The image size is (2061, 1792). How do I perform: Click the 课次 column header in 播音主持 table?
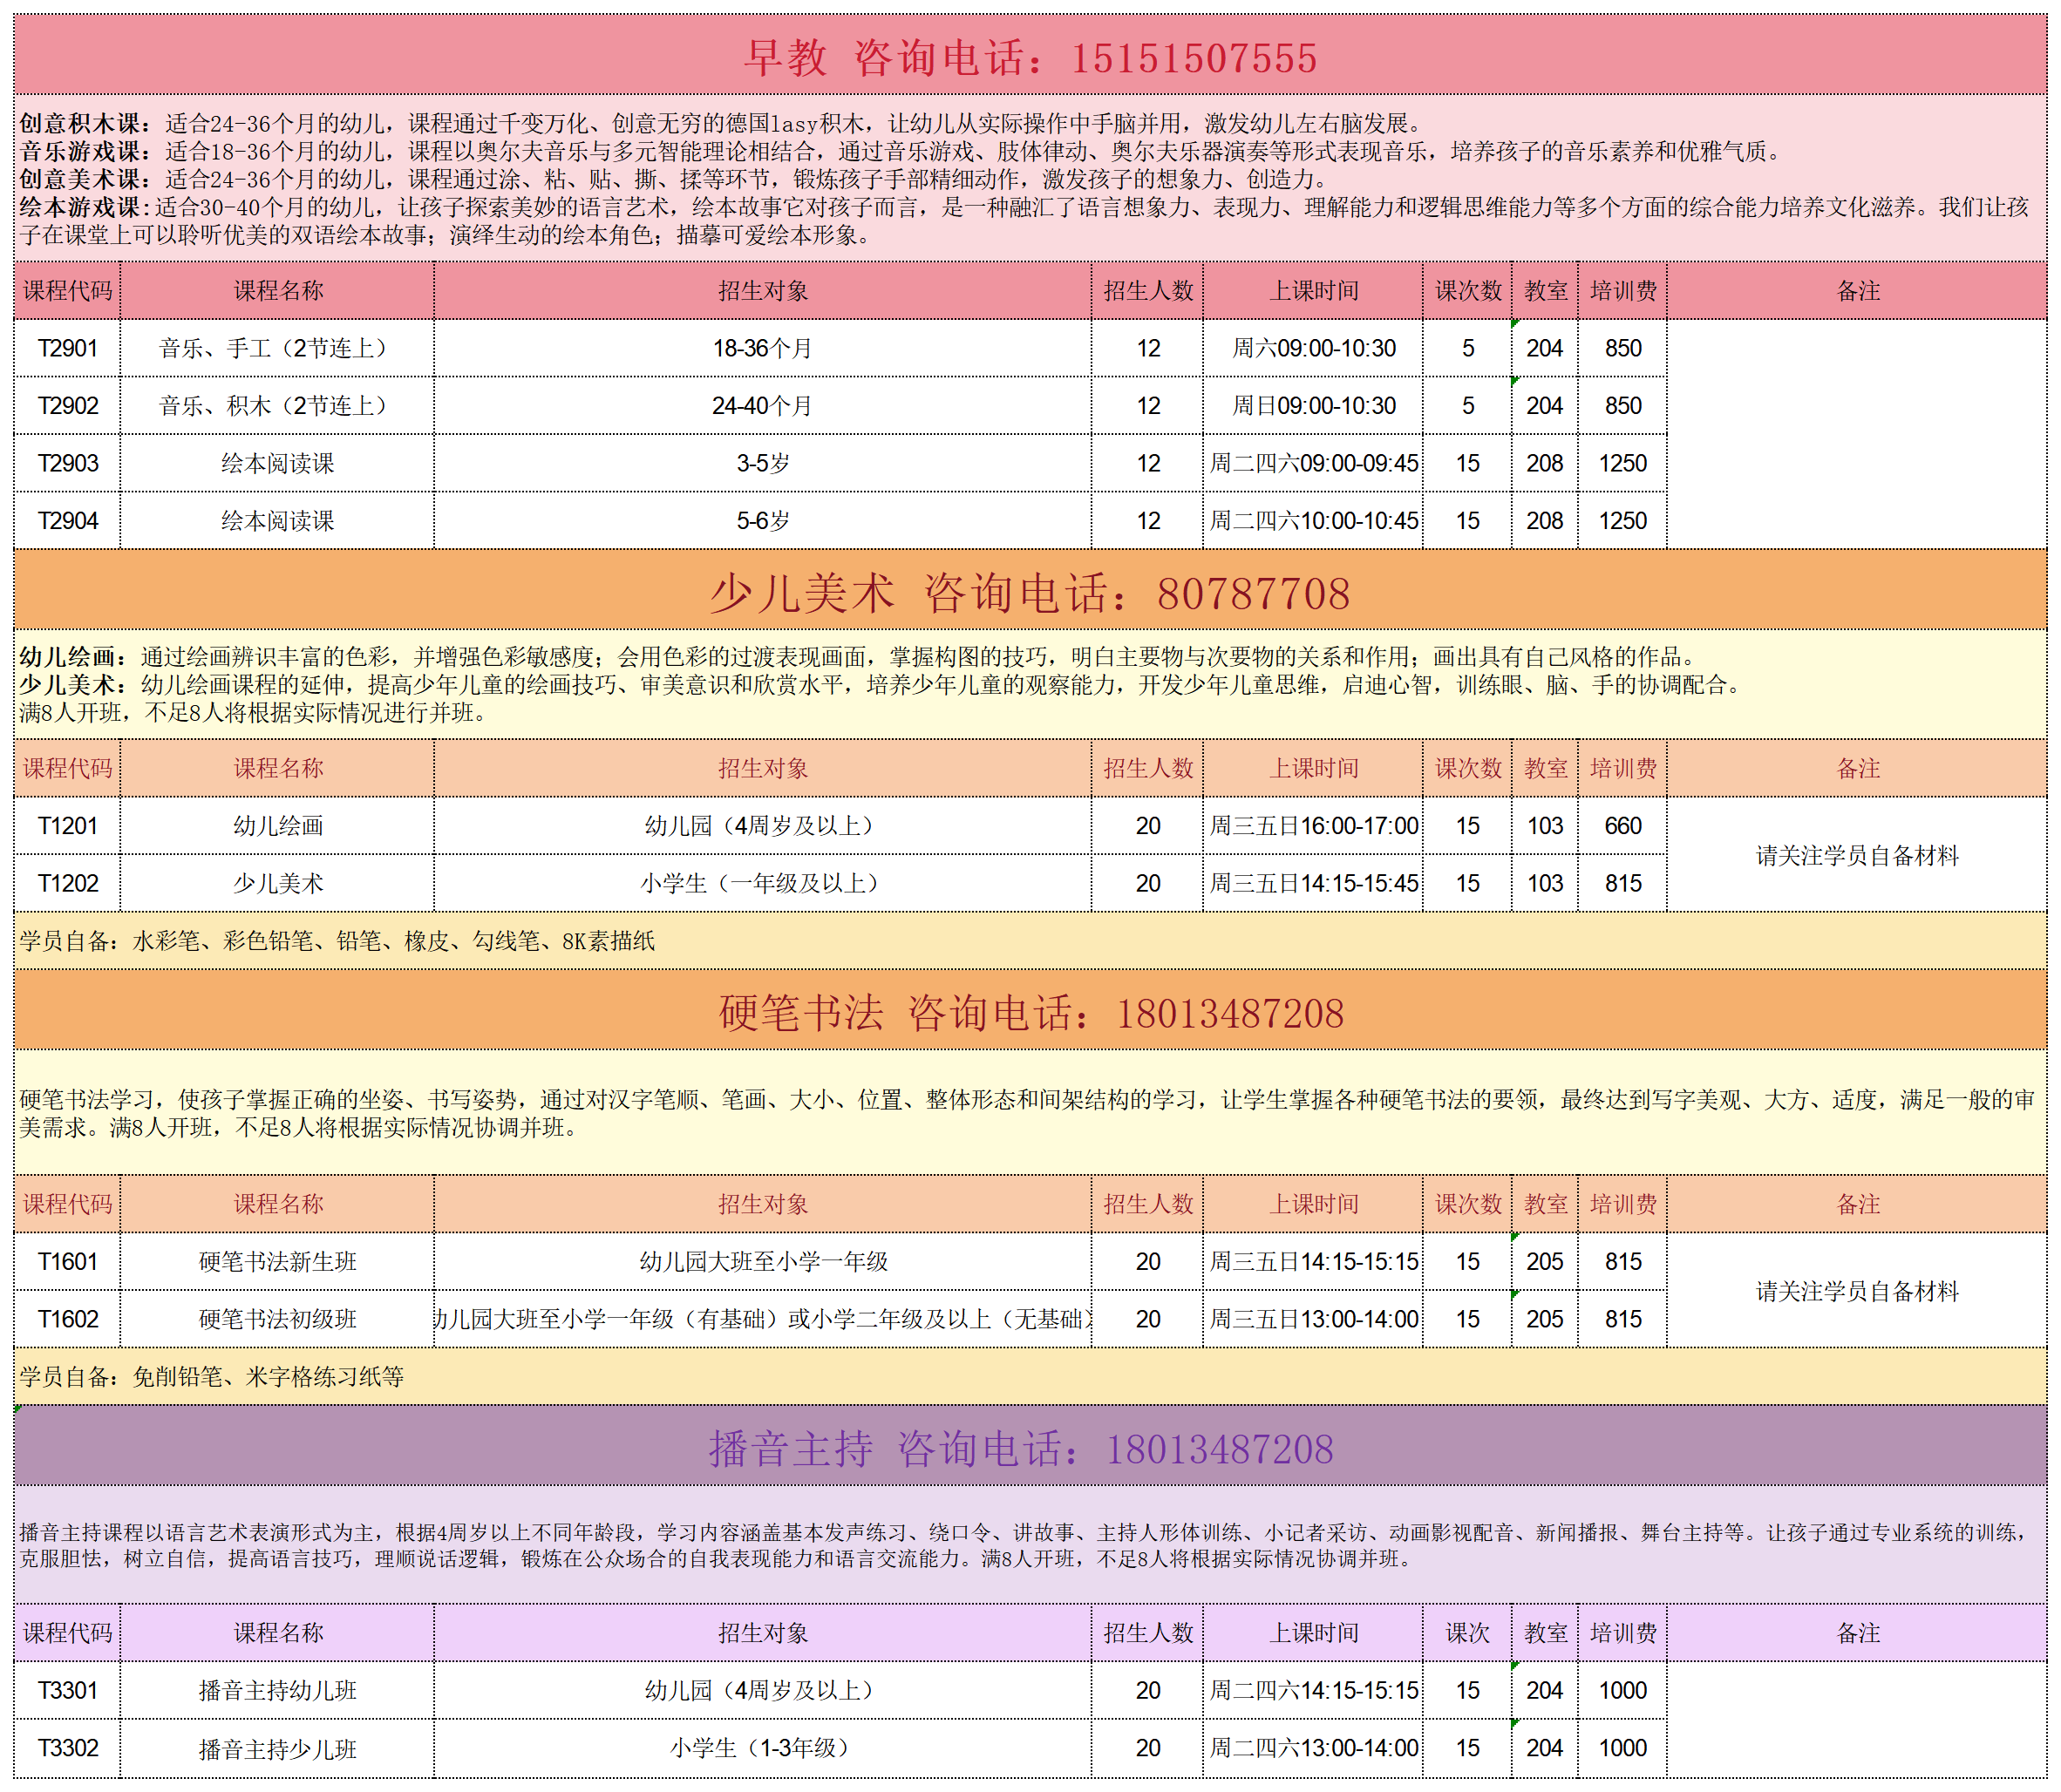(1467, 1633)
